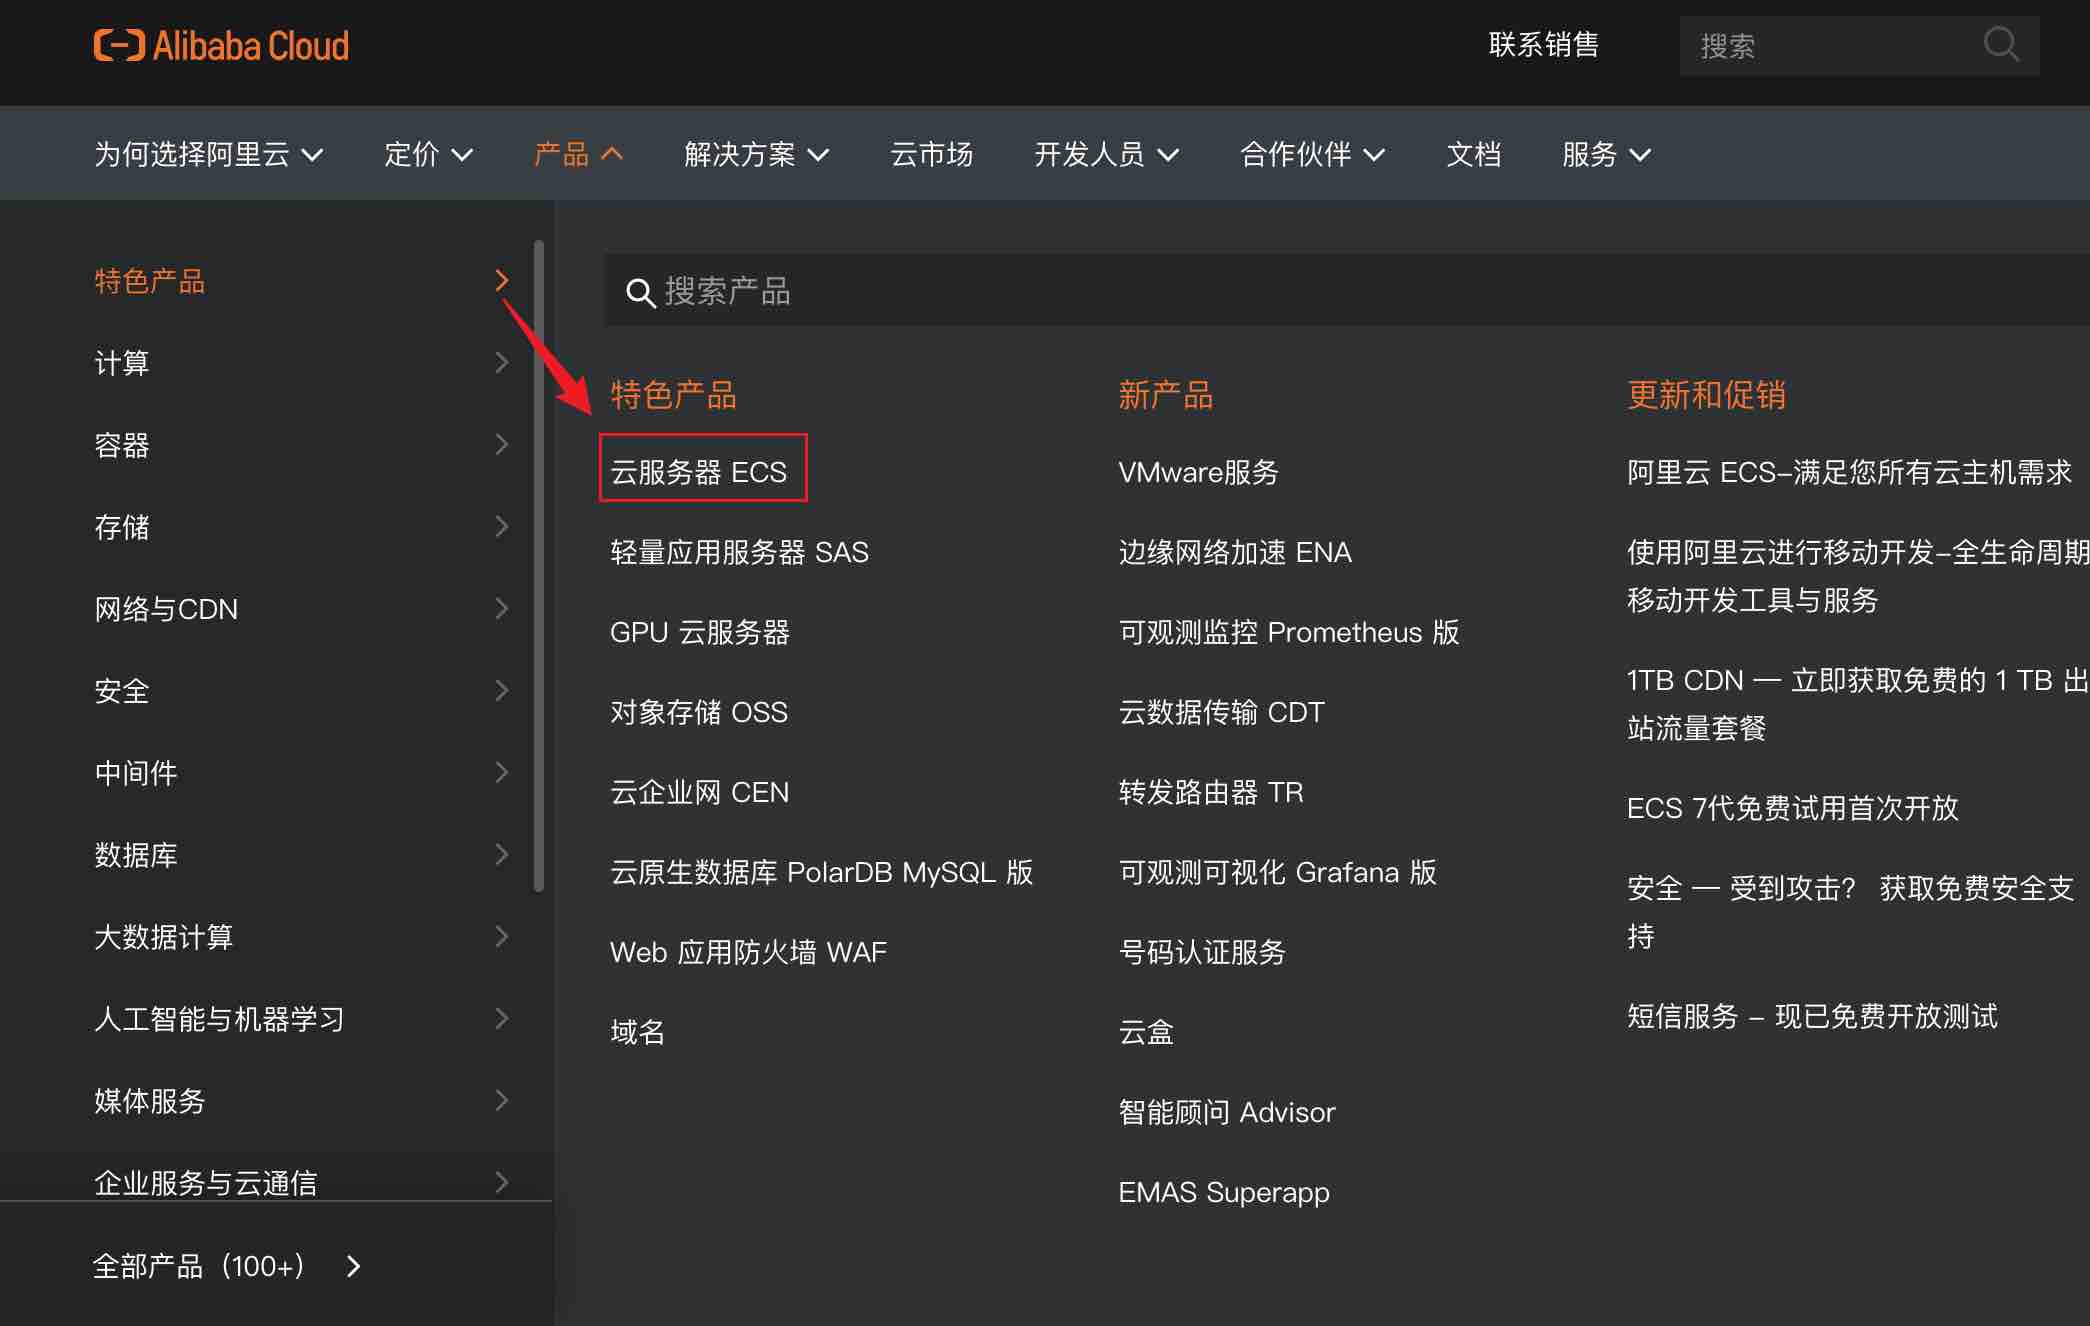
Task: Open 云服务器 ECS product
Action: [x=699, y=472]
